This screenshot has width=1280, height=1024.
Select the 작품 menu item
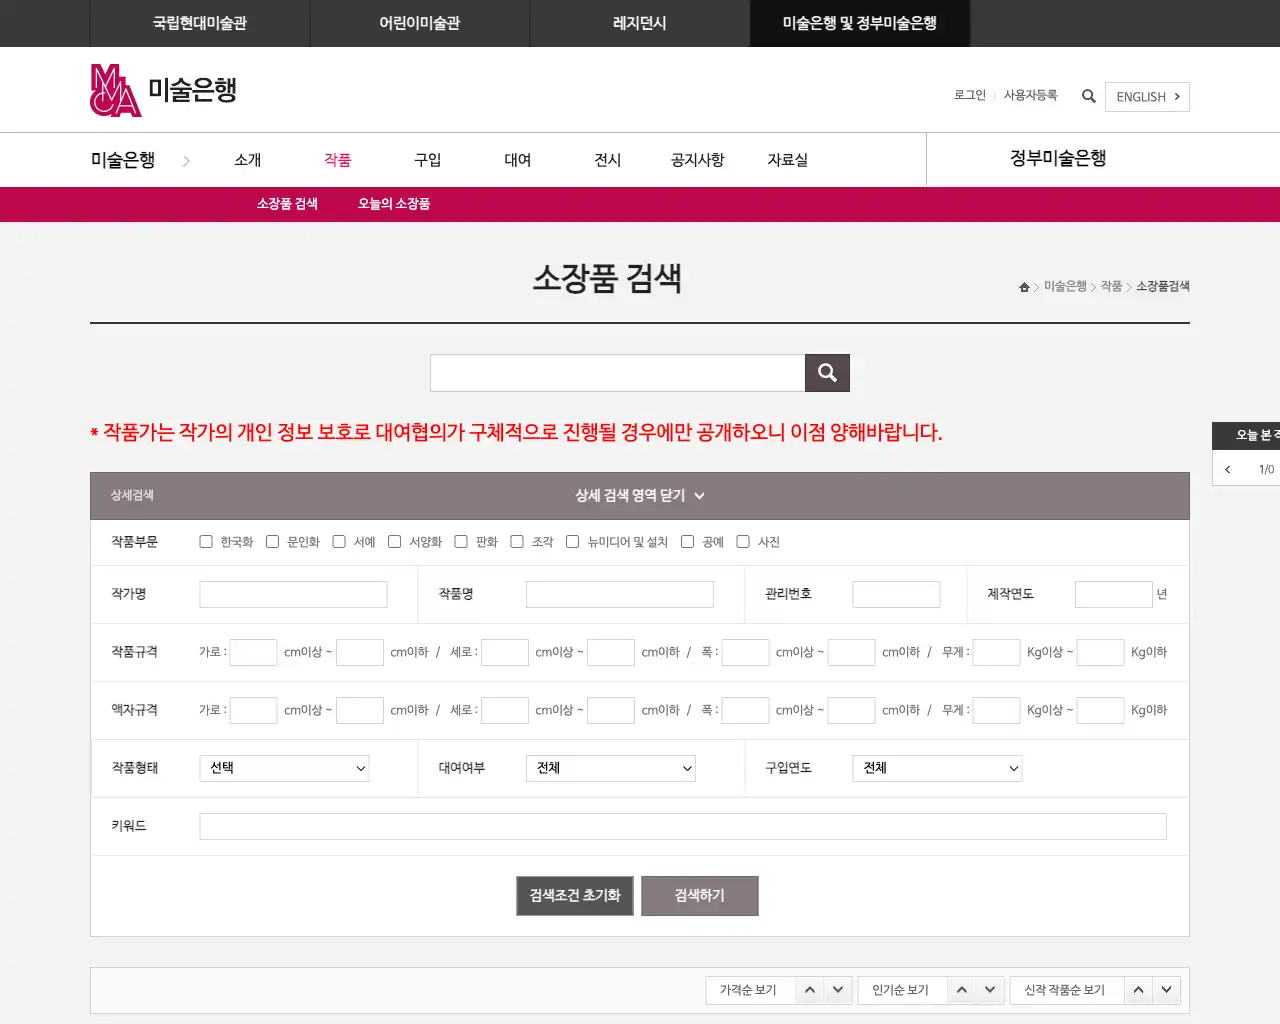pyautogui.click(x=338, y=160)
